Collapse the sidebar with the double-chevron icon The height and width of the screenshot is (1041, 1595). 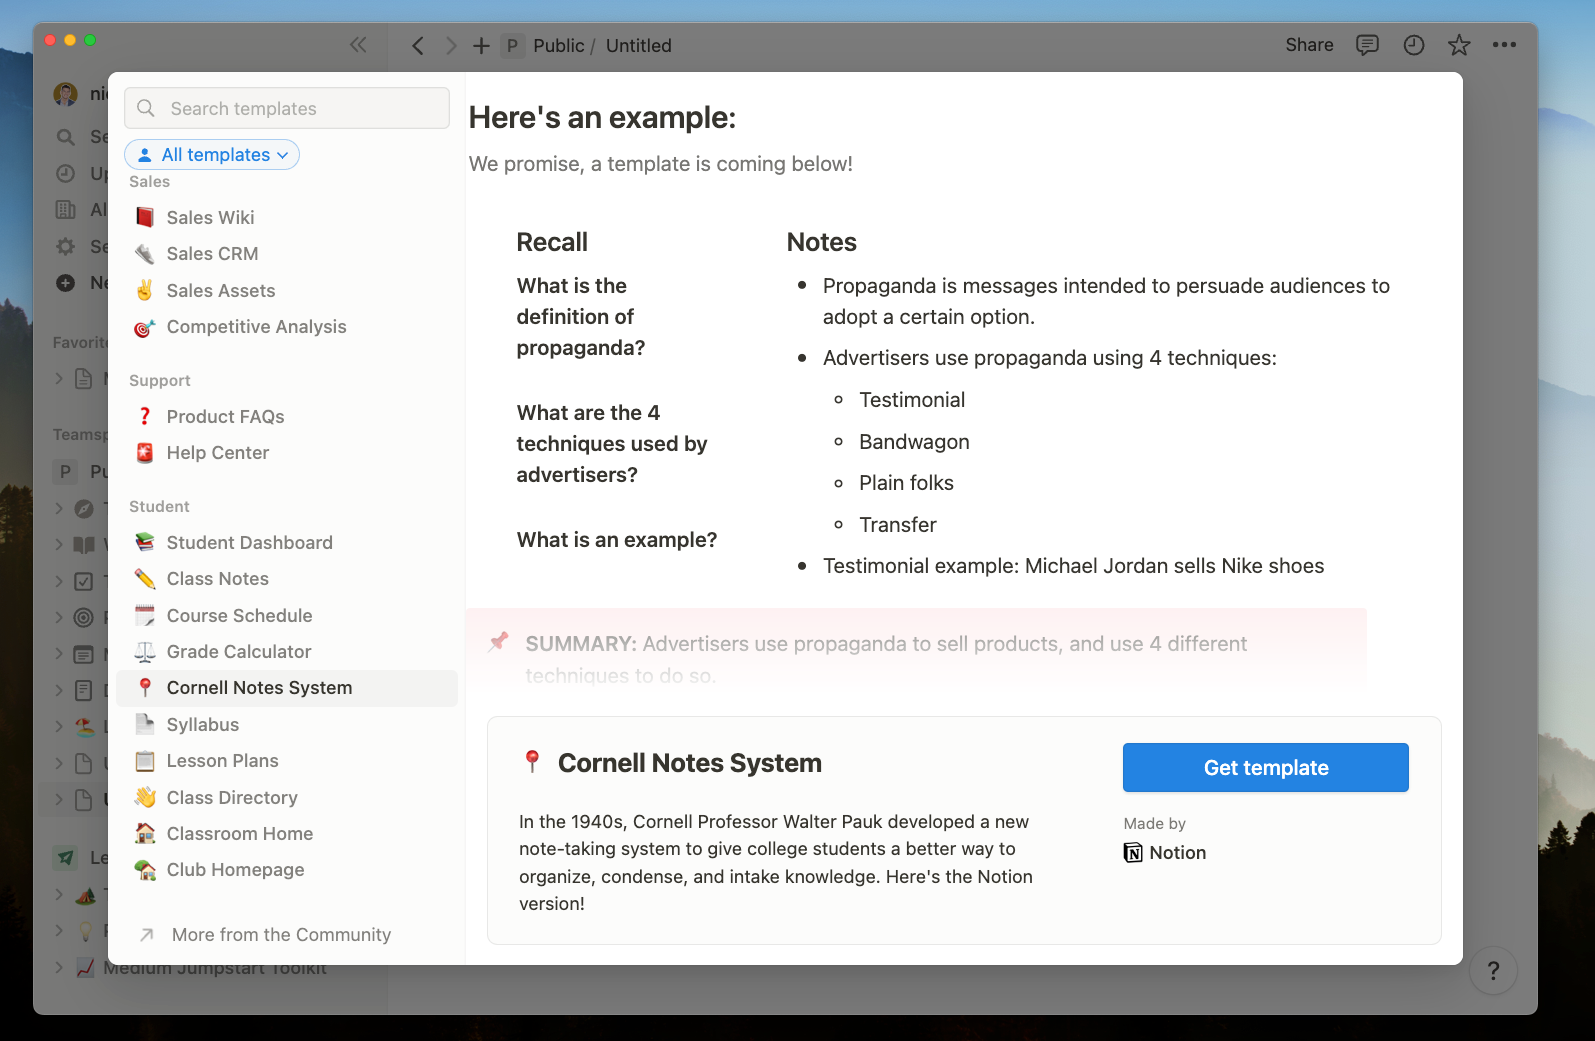click(358, 45)
